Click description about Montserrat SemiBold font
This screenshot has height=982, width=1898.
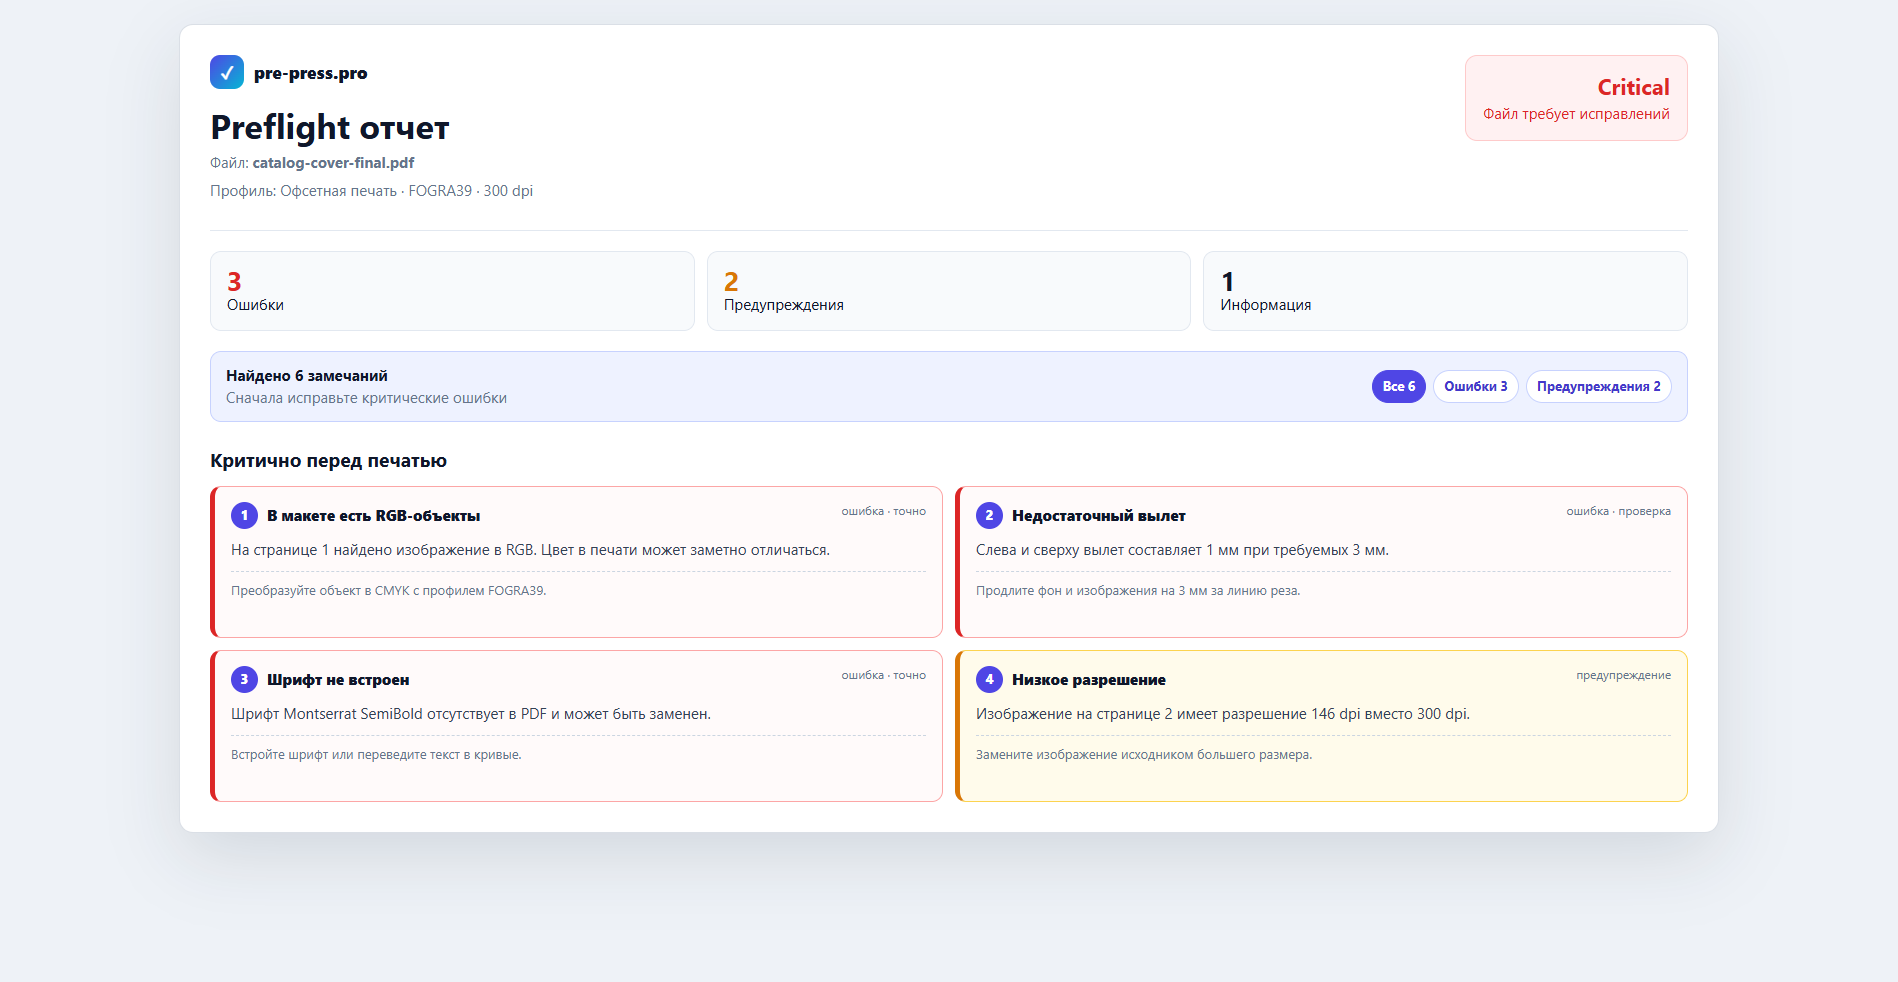click(471, 714)
